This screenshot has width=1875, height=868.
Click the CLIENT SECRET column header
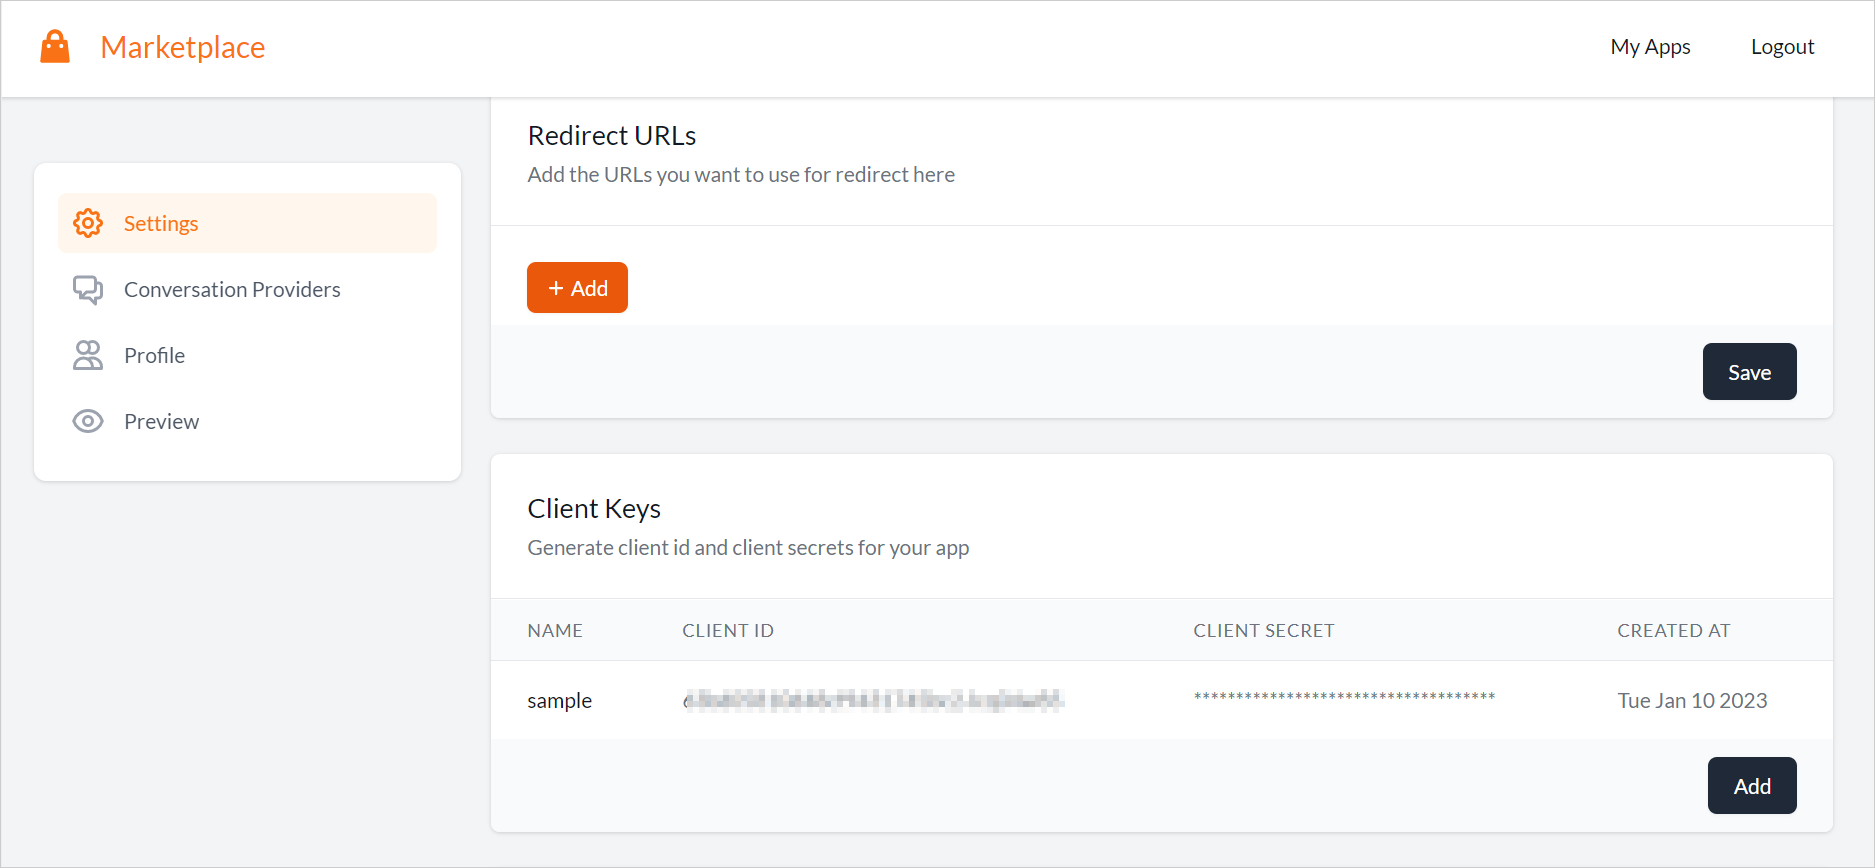coord(1263,631)
